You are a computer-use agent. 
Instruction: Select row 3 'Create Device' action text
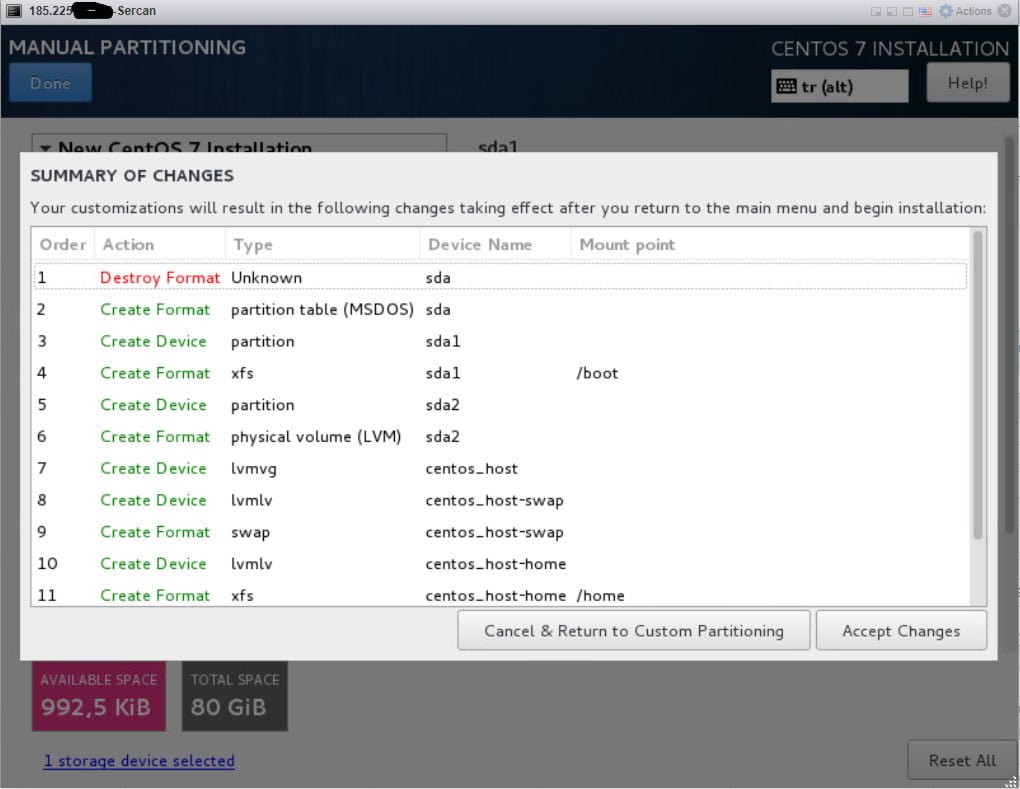(154, 341)
